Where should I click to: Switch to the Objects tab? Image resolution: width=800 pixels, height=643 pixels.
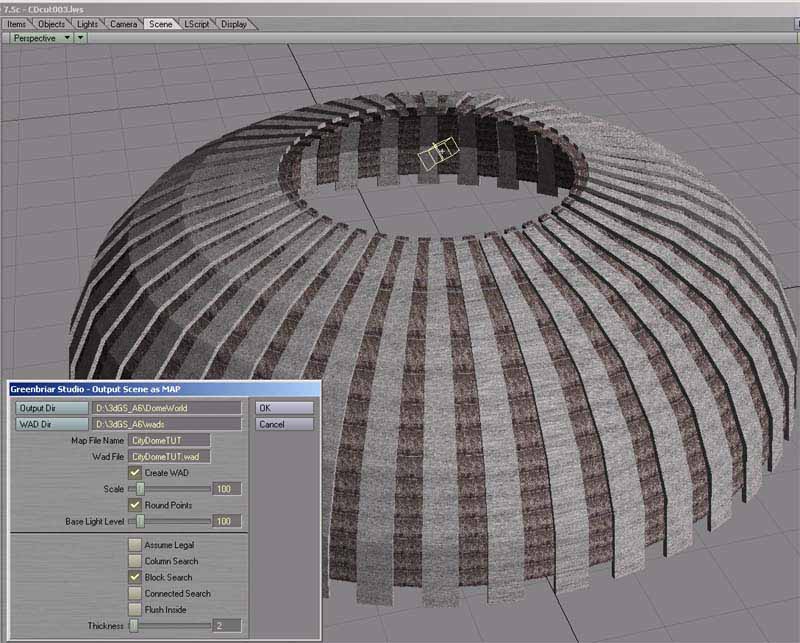pyautogui.click(x=51, y=23)
